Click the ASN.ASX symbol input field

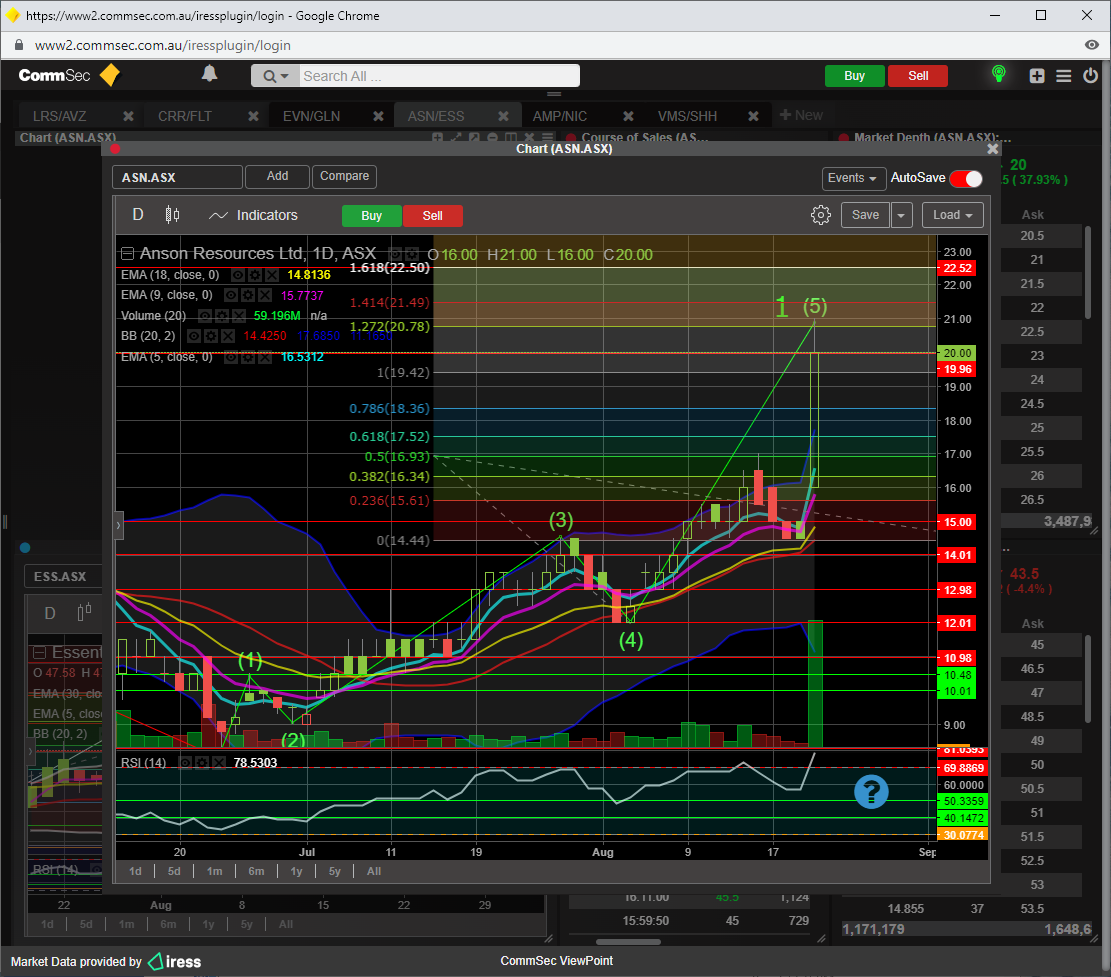[x=177, y=177]
